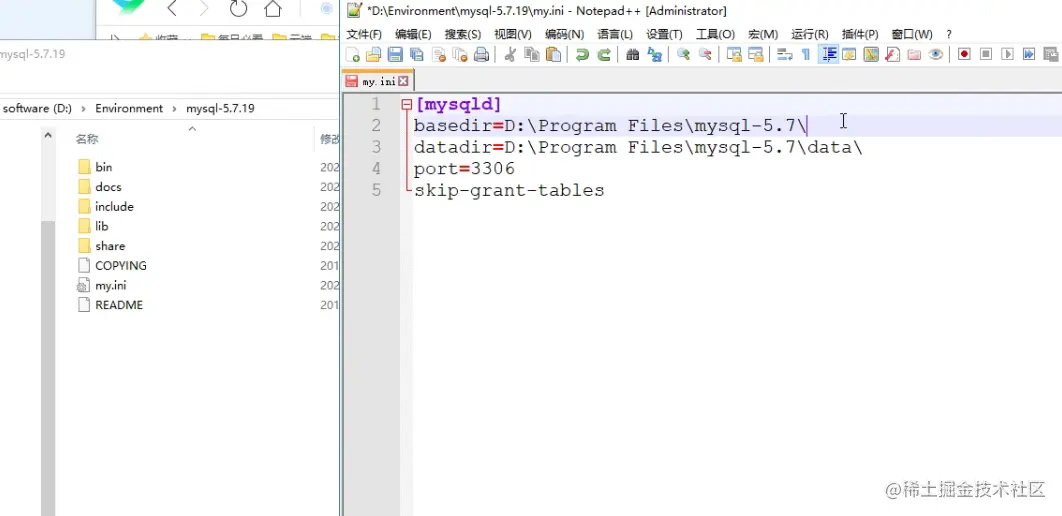Undo the last edit with green arrow
The height and width of the screenshot is (516, 1062).
582,55
